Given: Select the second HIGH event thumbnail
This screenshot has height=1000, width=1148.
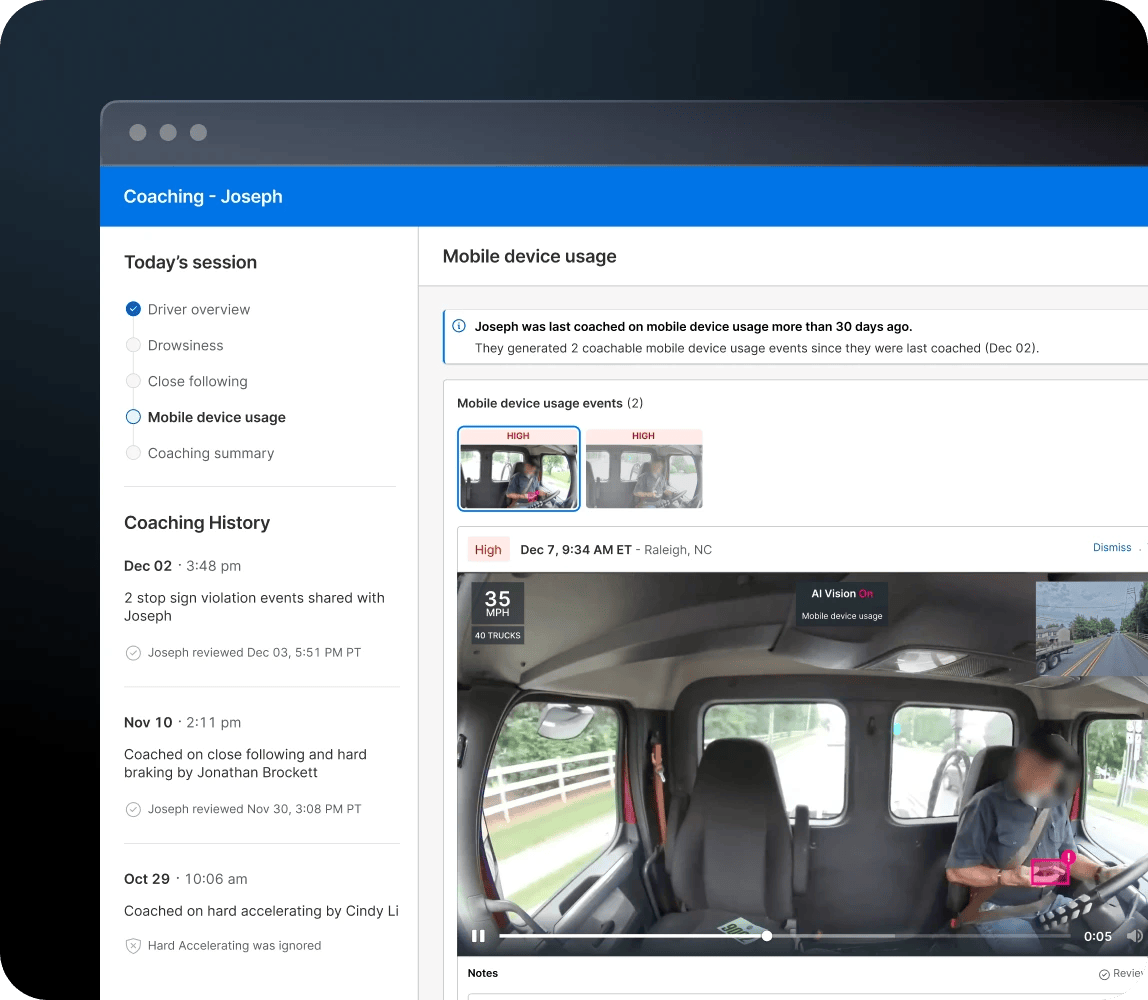Looking at the screenshot, I should (x=644, y=469).
